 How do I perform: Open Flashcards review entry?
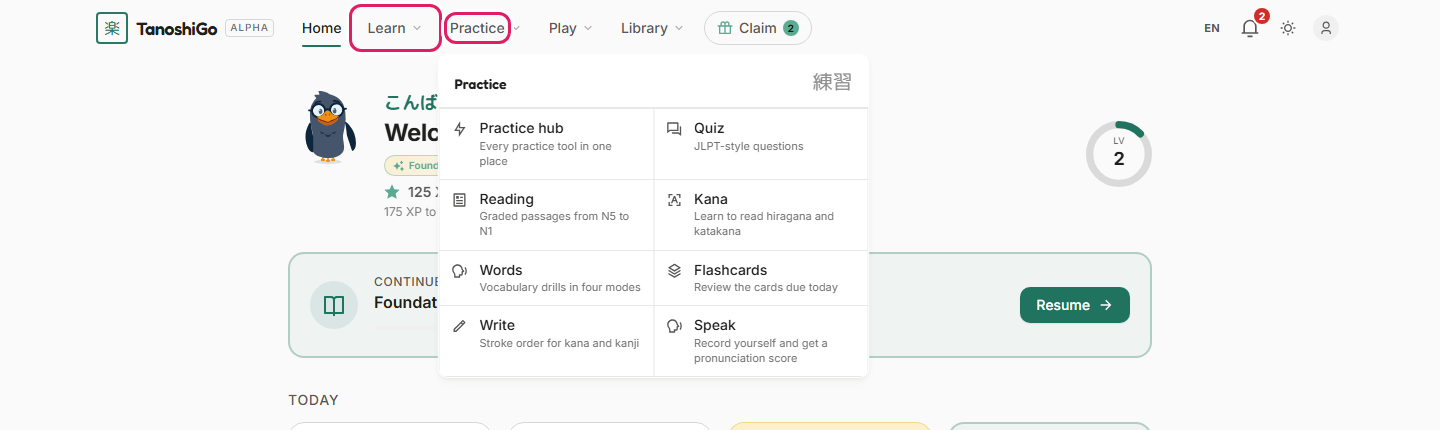click(761, 278)
